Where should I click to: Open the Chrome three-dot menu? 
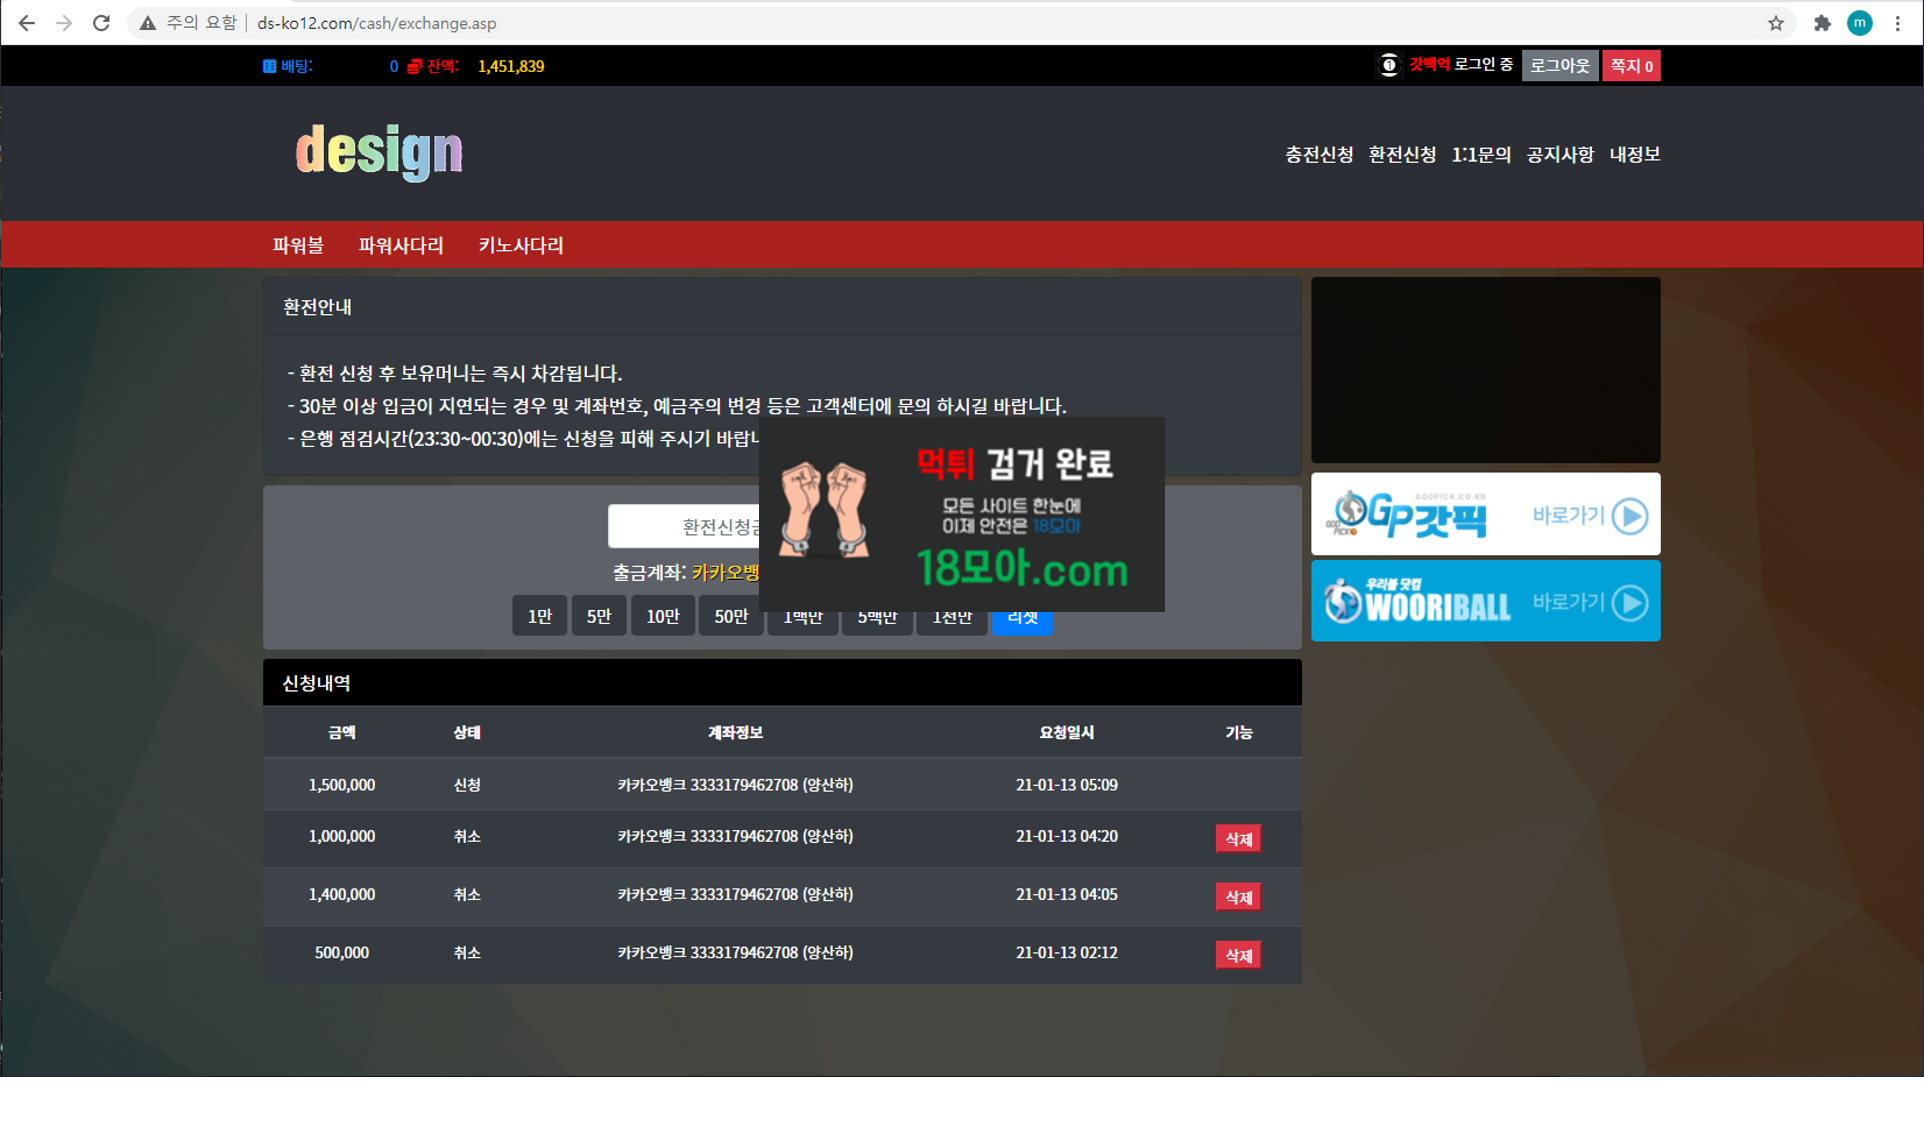1897,23
